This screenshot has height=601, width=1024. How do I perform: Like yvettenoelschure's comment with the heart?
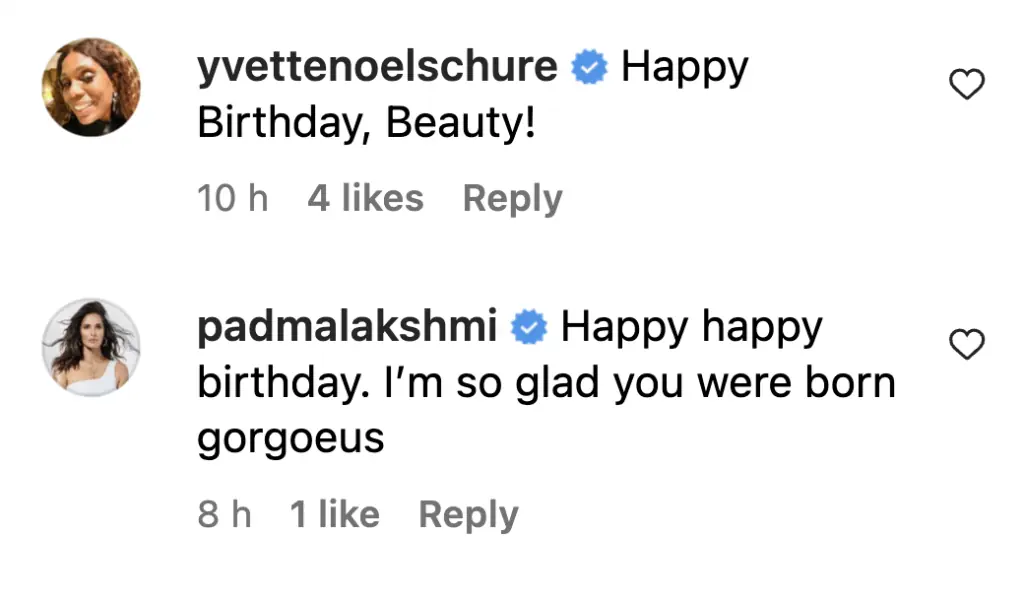pyautogui.click(x=966, y=87)
